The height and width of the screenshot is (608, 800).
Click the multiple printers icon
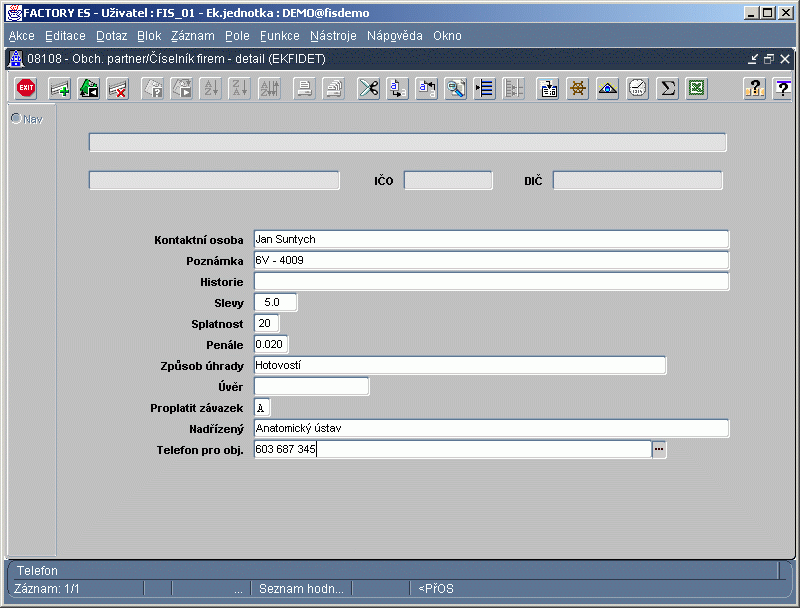tap(334, 89)
